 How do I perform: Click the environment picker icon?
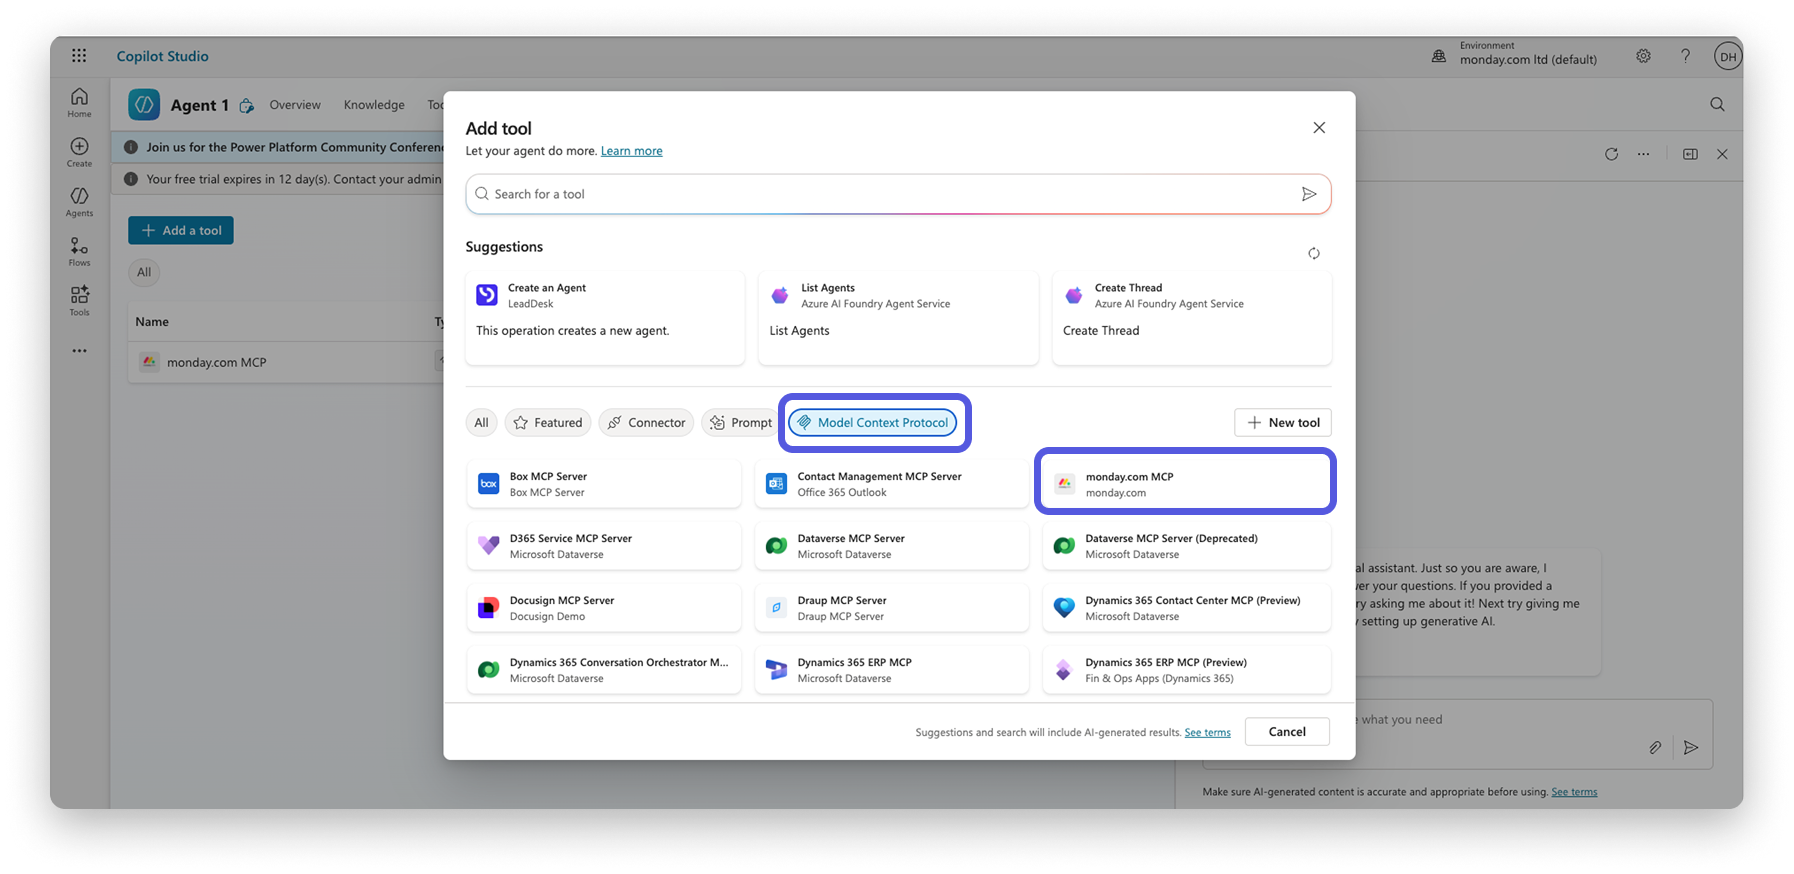coord(1438,56)
